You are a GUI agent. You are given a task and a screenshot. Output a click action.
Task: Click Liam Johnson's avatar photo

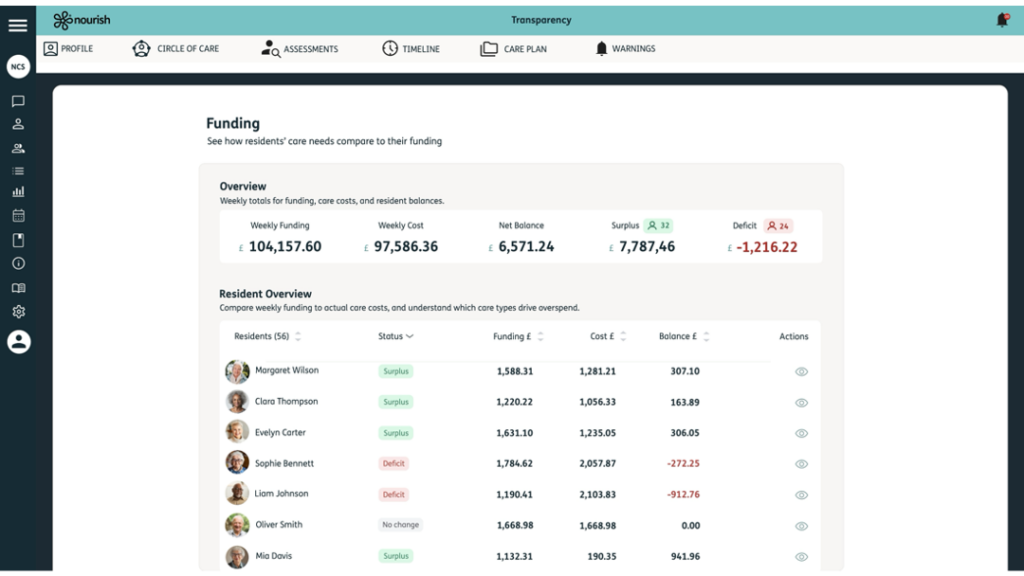click(237, 494)
